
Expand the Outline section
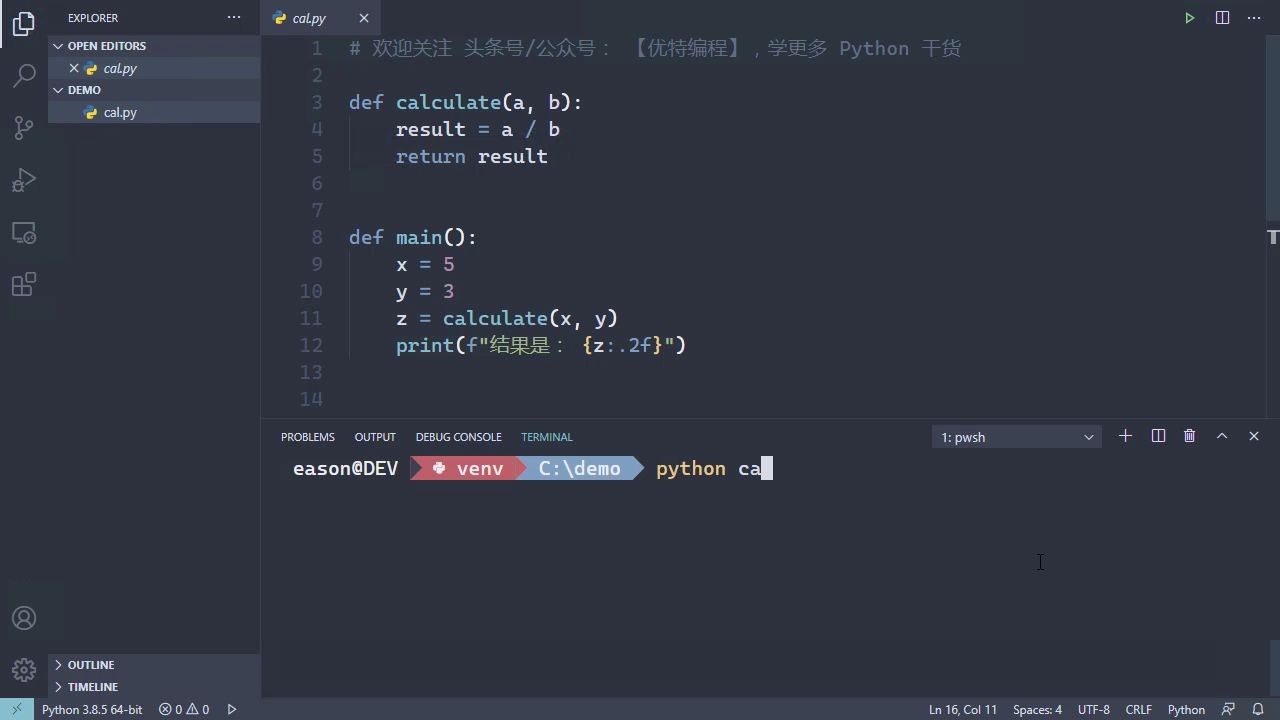[154, 665]
